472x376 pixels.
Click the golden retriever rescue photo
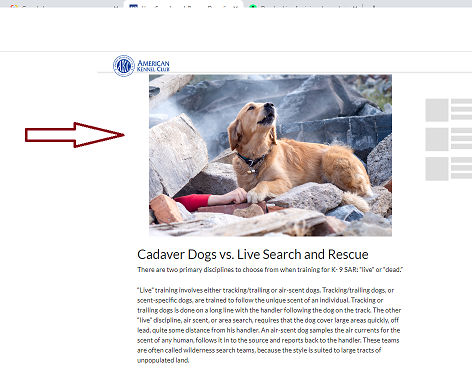[270, 155]
